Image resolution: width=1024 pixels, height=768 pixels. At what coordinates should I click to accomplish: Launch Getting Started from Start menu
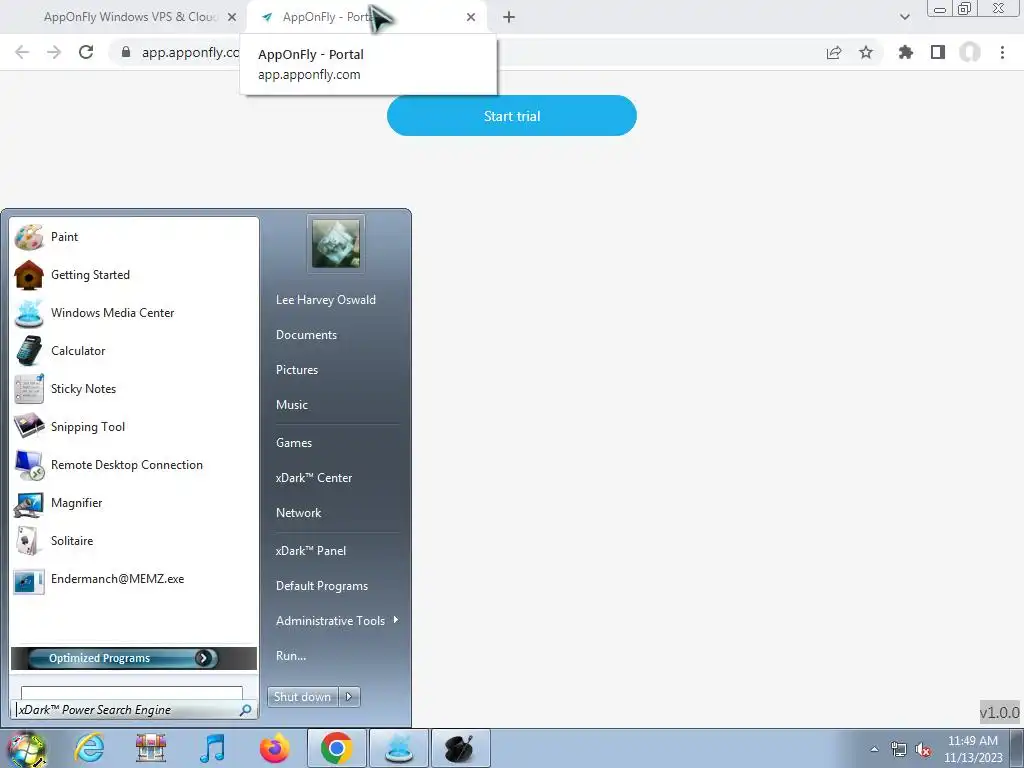[134, 275]
